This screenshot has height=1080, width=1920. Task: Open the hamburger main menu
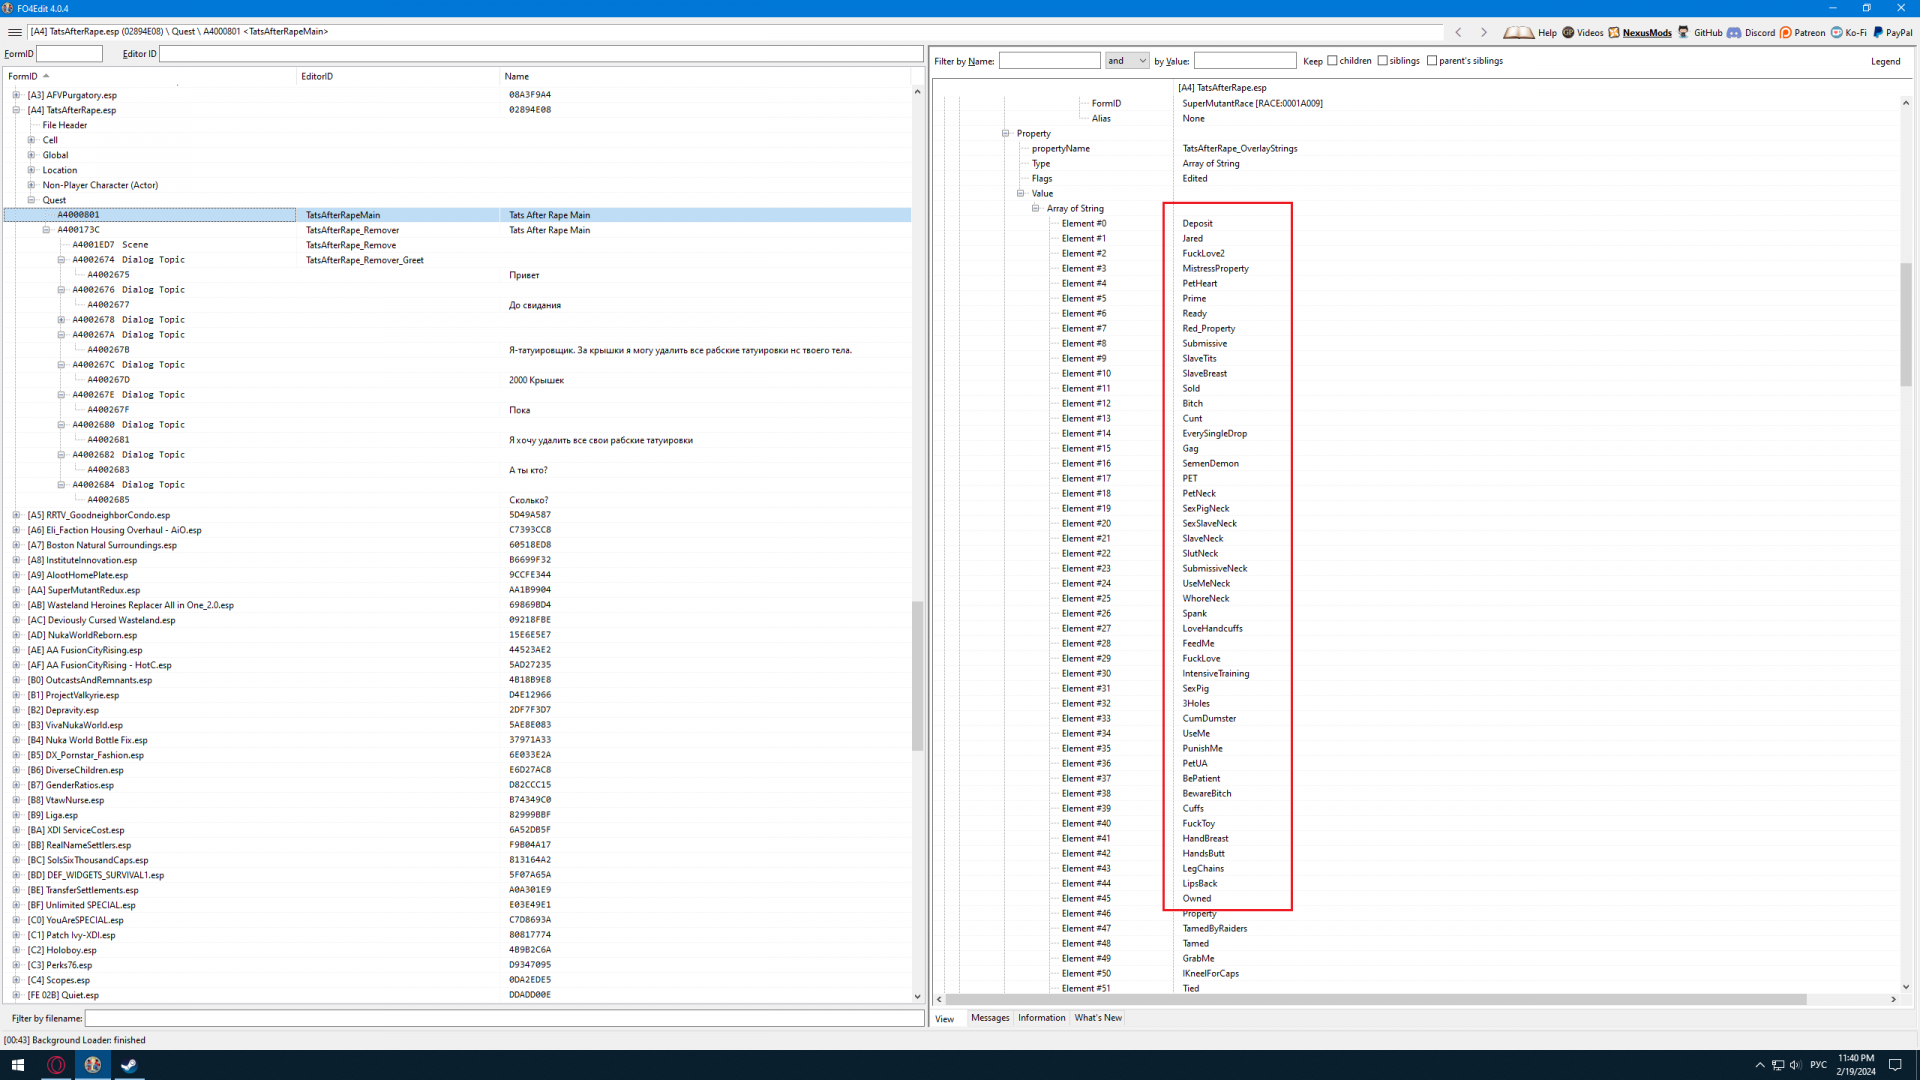[14, 32]
